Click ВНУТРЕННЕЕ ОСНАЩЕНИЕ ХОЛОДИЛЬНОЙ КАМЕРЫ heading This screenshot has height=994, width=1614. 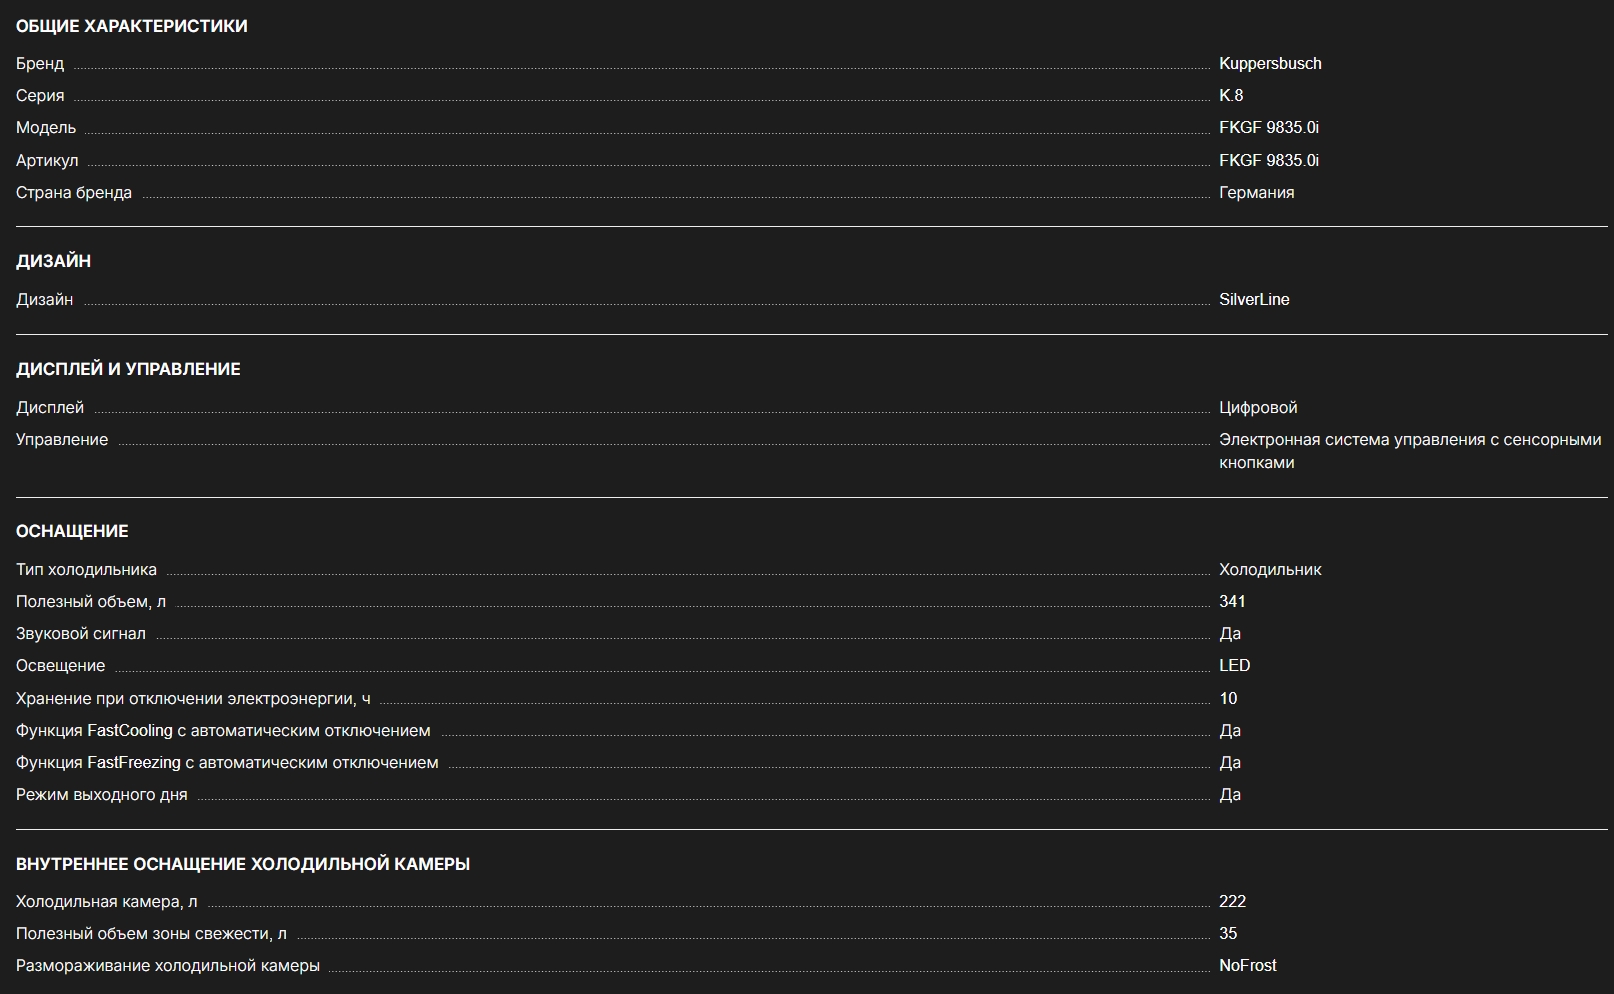click(243, 865)
